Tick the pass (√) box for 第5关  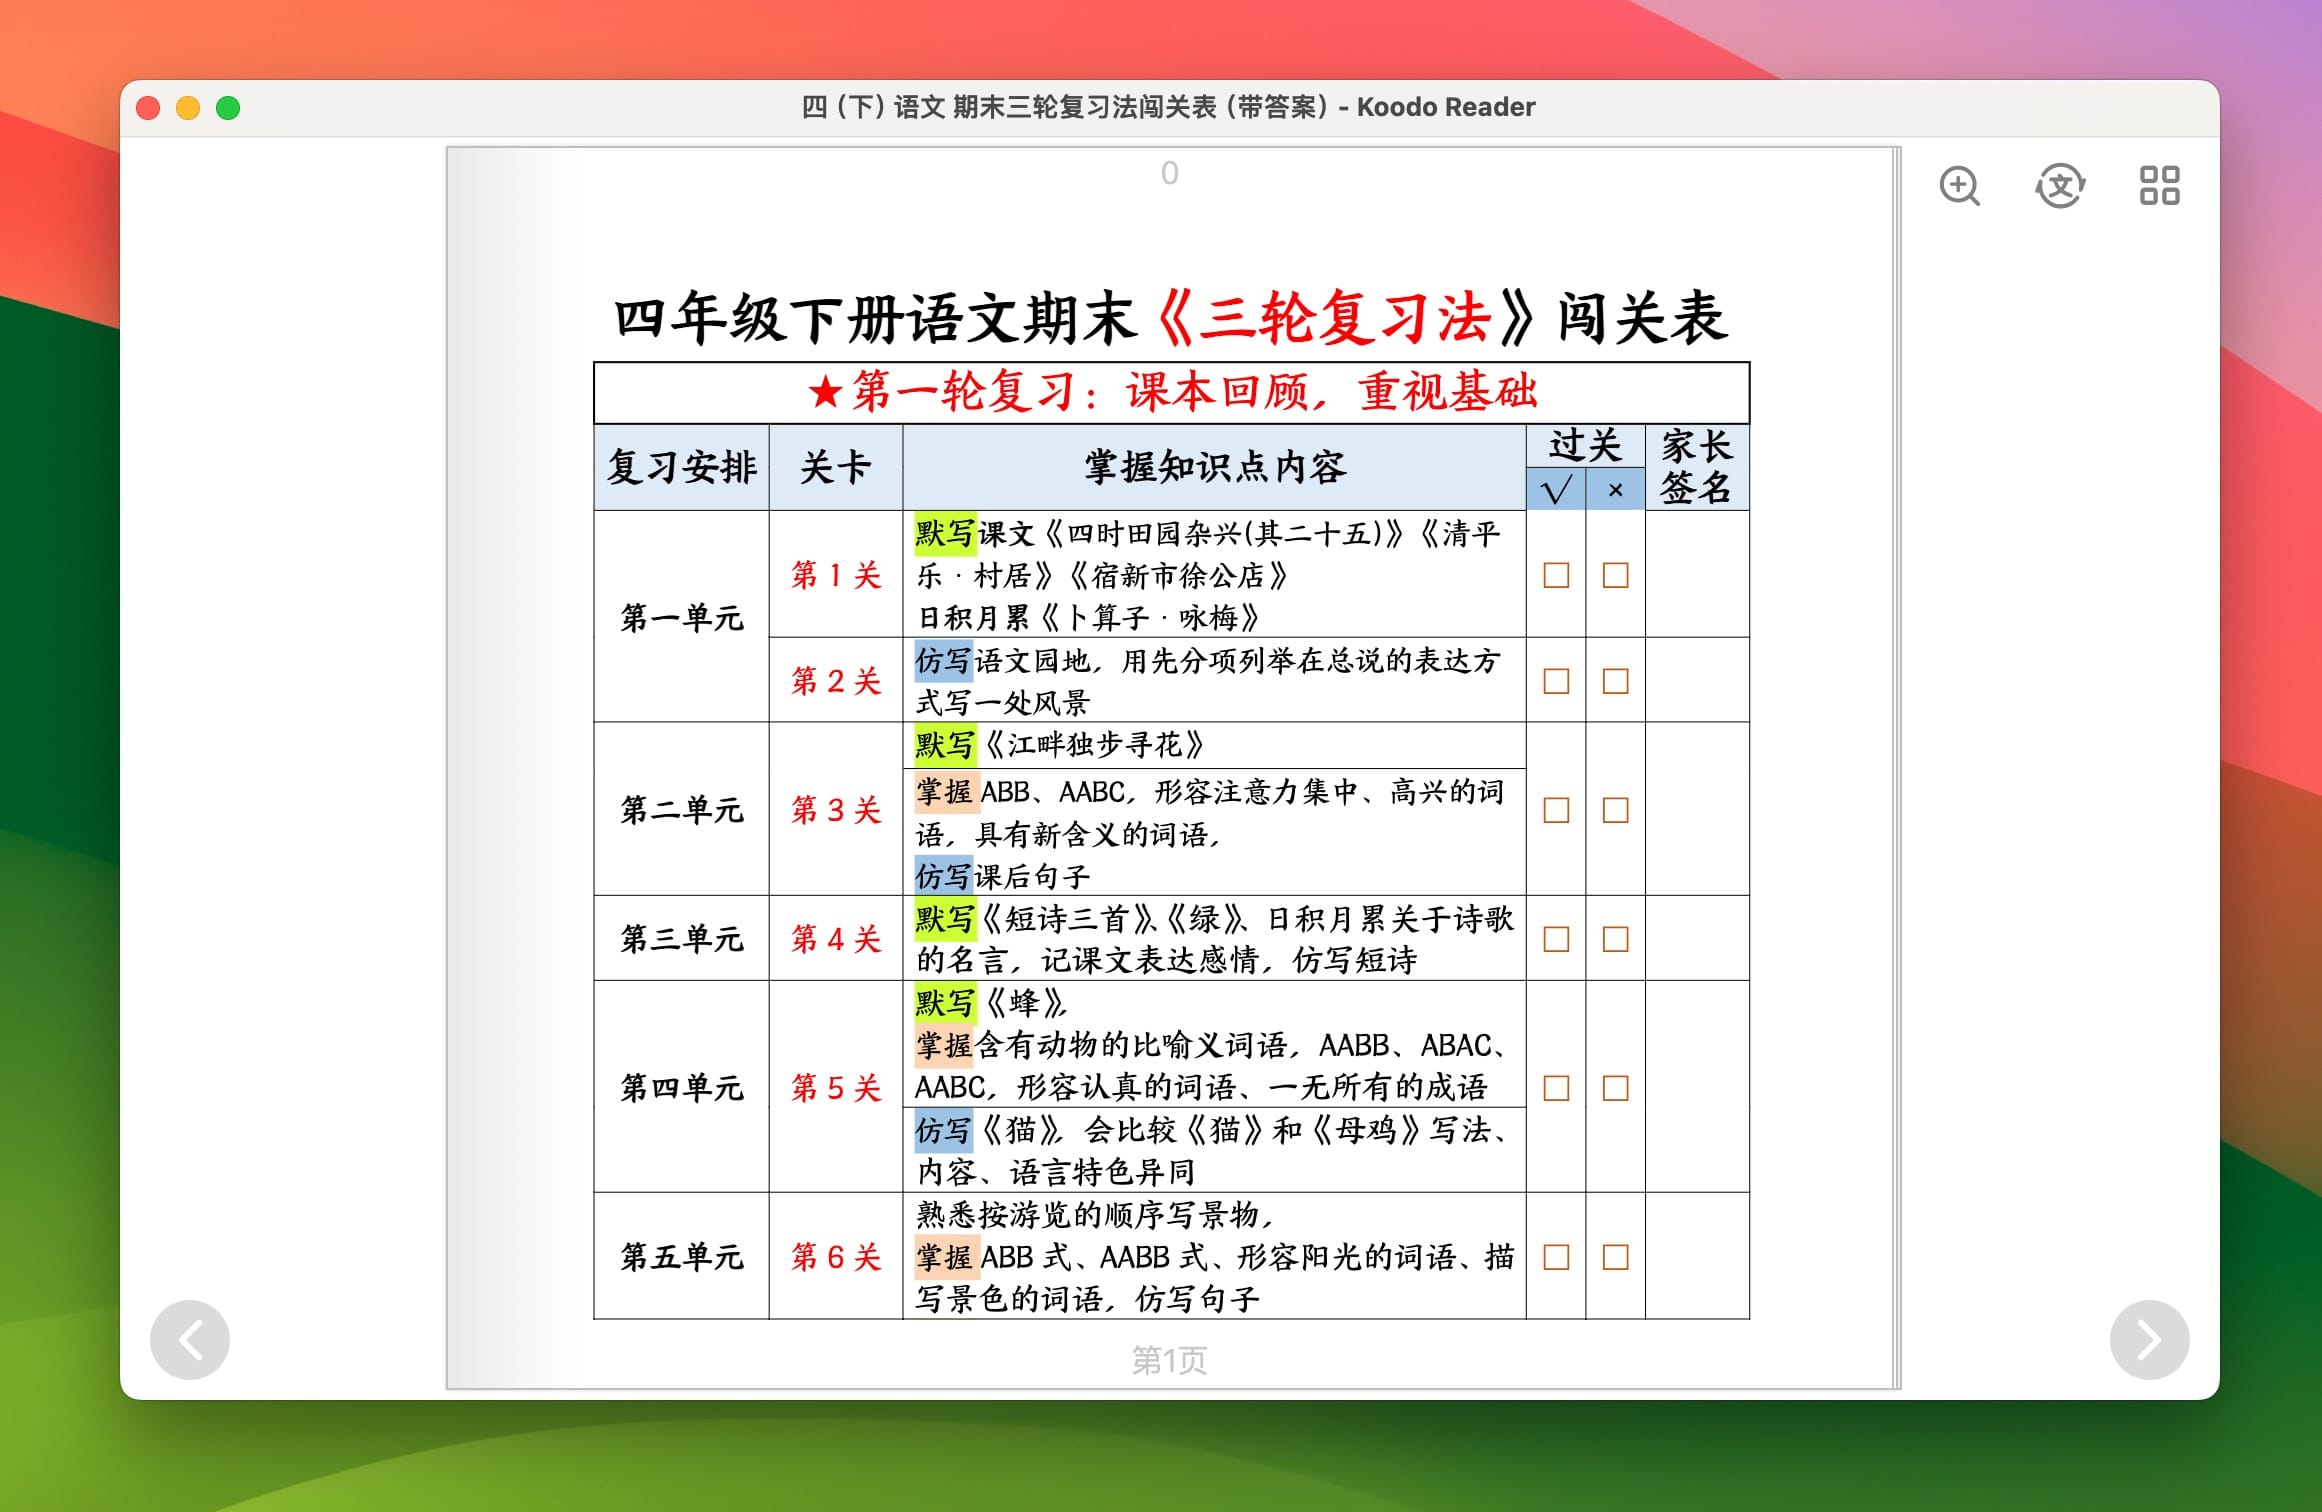tap(1556, 1087)
